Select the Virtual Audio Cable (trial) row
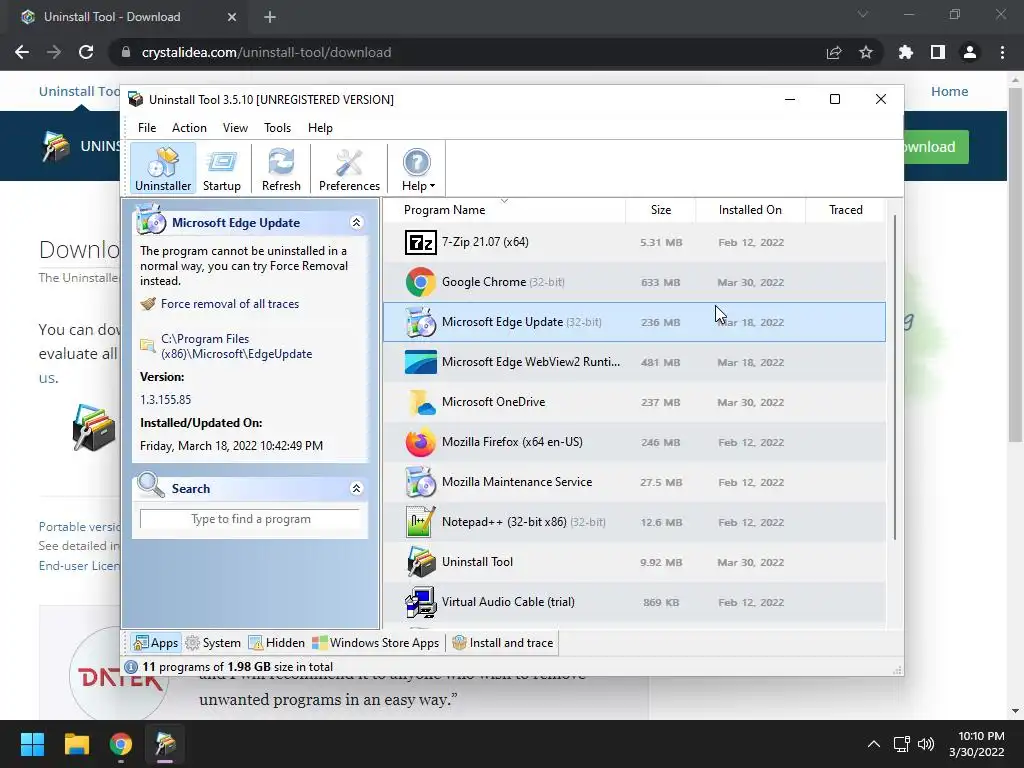Image resolution: width=1024 pixels, height=768 pixels. [x=634, y=602]
